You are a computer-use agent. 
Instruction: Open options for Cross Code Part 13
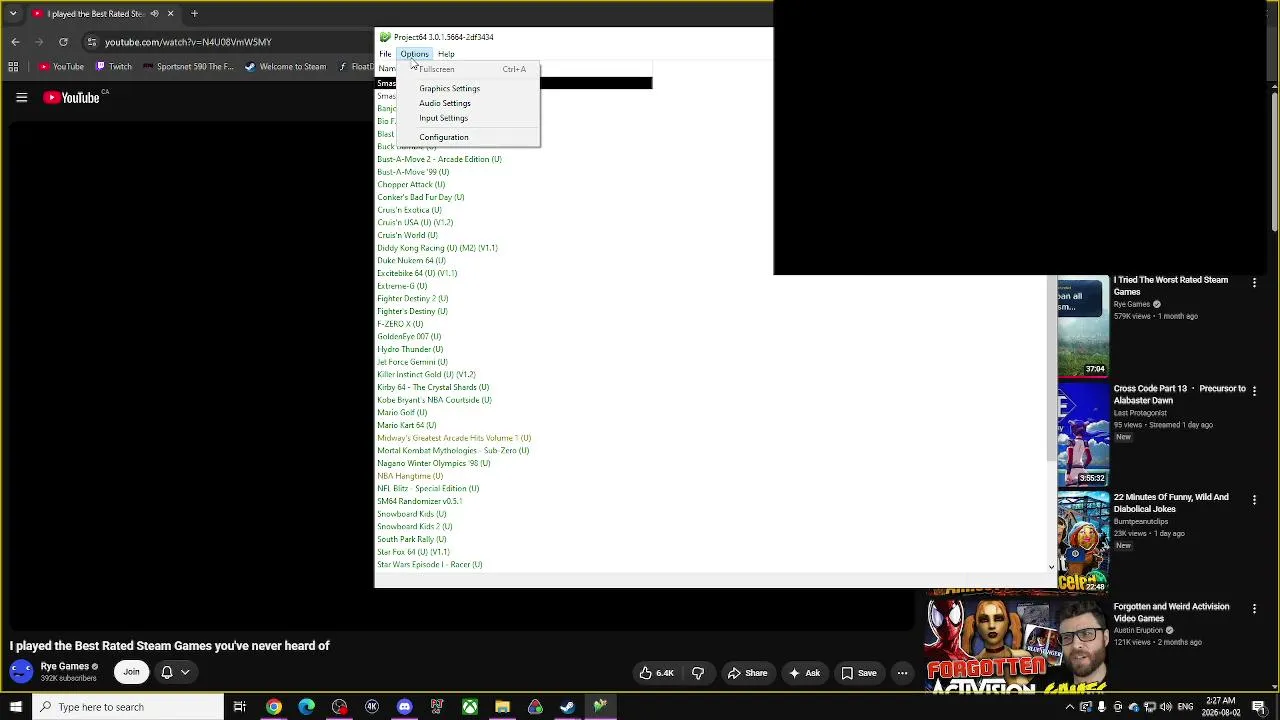pyautogui.click(x=1254, y=391)
